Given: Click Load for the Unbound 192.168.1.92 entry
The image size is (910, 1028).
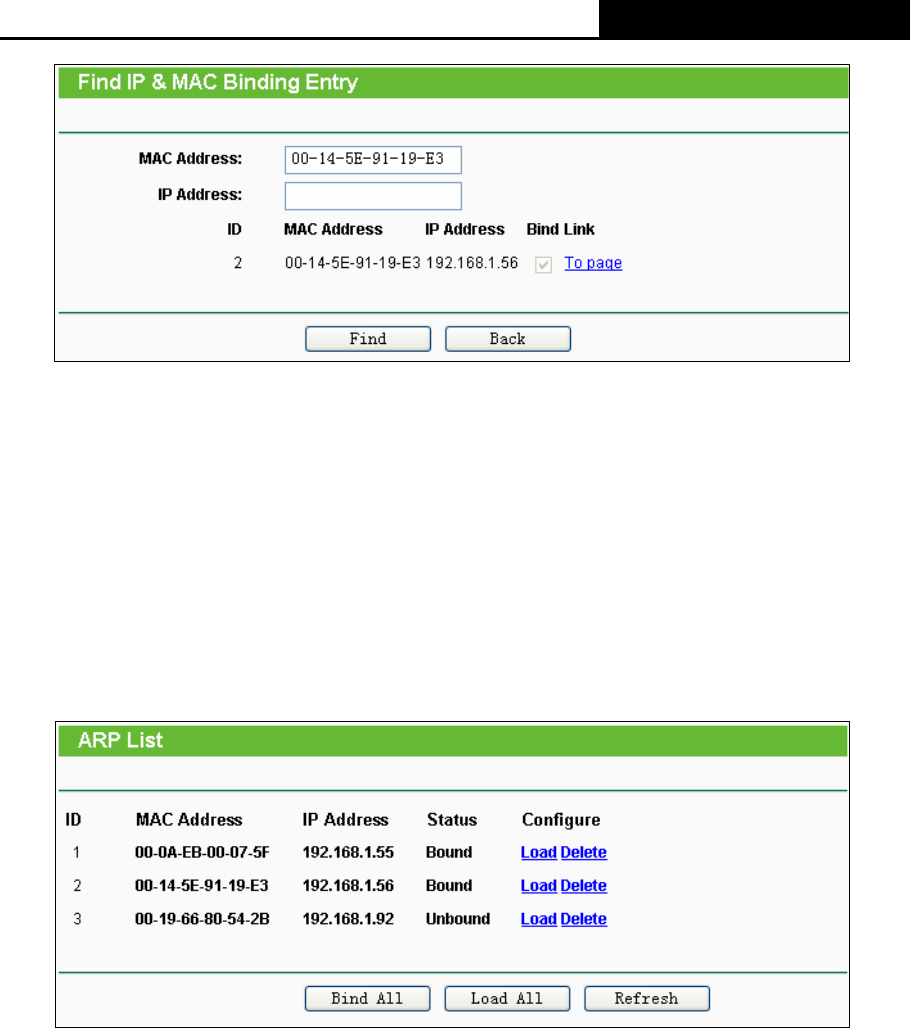Looking at the screenshot, I should coord(539,919).
